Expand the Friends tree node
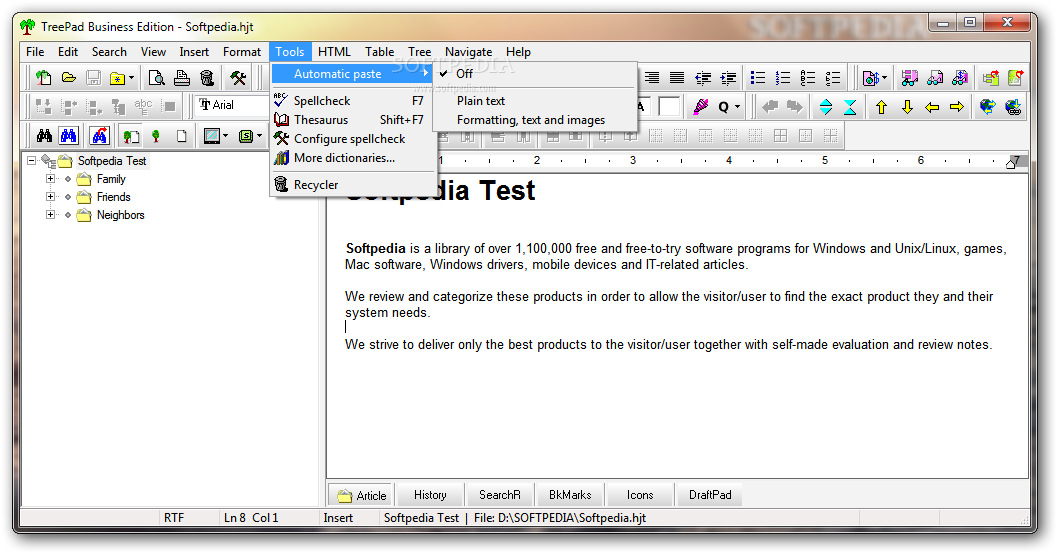This screenshot has width=1058, height=554. coord(50,197)
